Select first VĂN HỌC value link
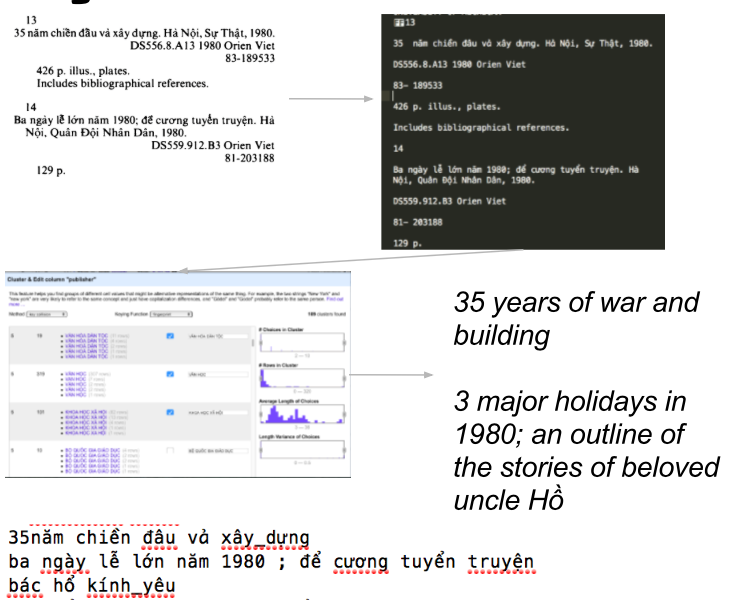 coord(75,371)
